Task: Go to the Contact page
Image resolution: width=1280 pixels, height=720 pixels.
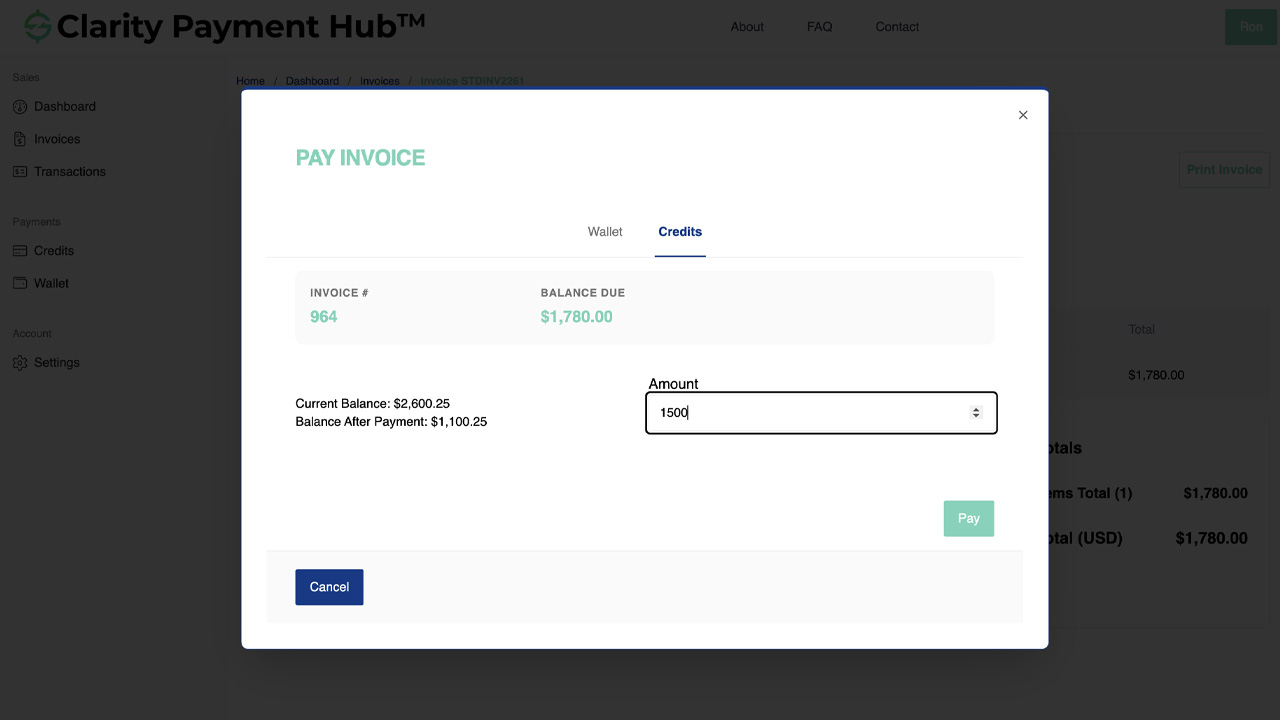Action: pos(896,27)
